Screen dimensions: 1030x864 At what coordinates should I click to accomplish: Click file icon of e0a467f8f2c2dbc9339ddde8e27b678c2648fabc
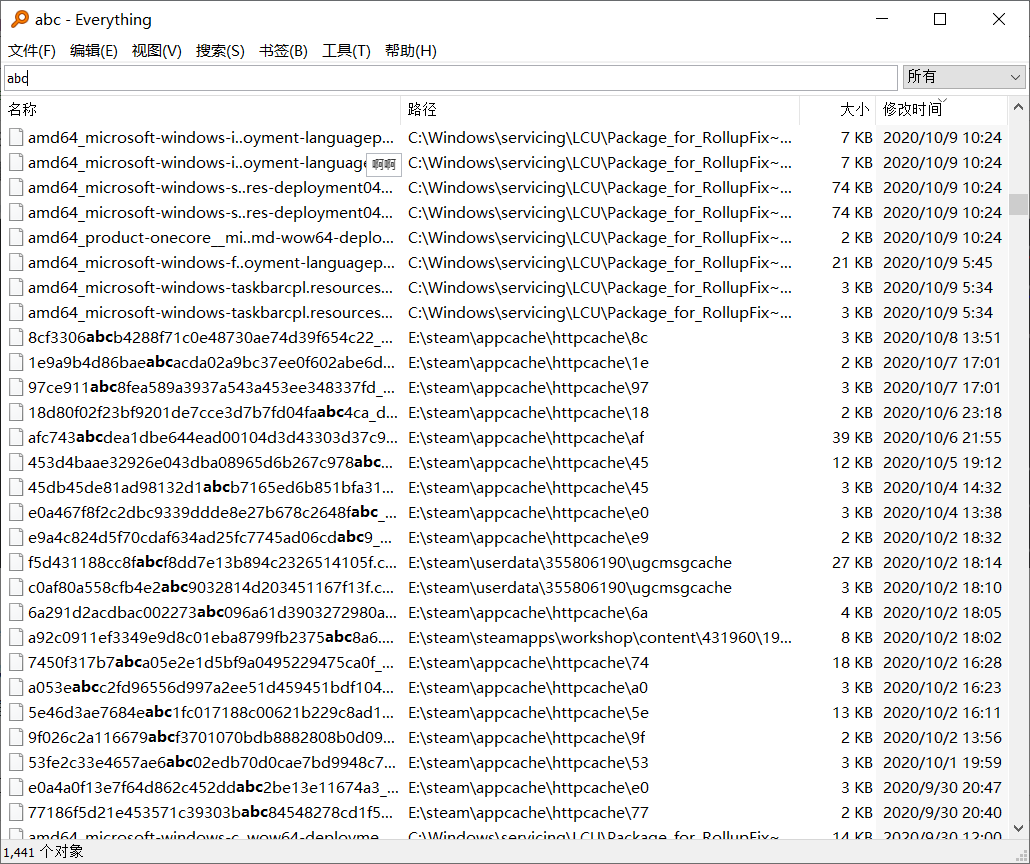pyautogui.click(x=16, y=512)
